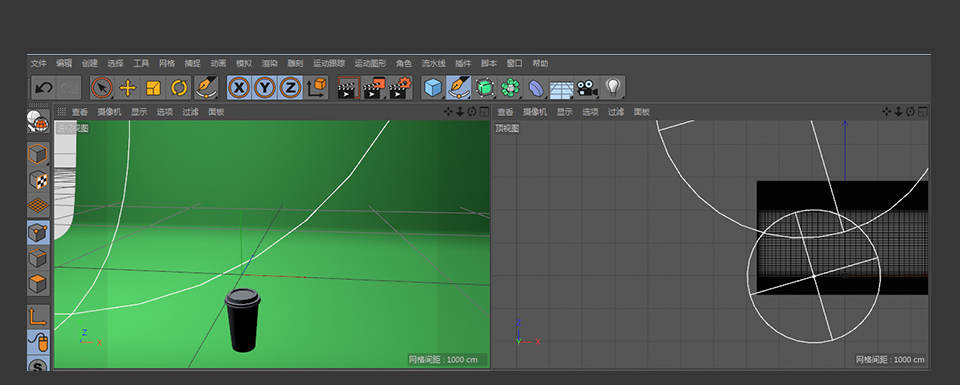Select the Move tool
Viewport: 960px width, 385px height.
point(127,88)
